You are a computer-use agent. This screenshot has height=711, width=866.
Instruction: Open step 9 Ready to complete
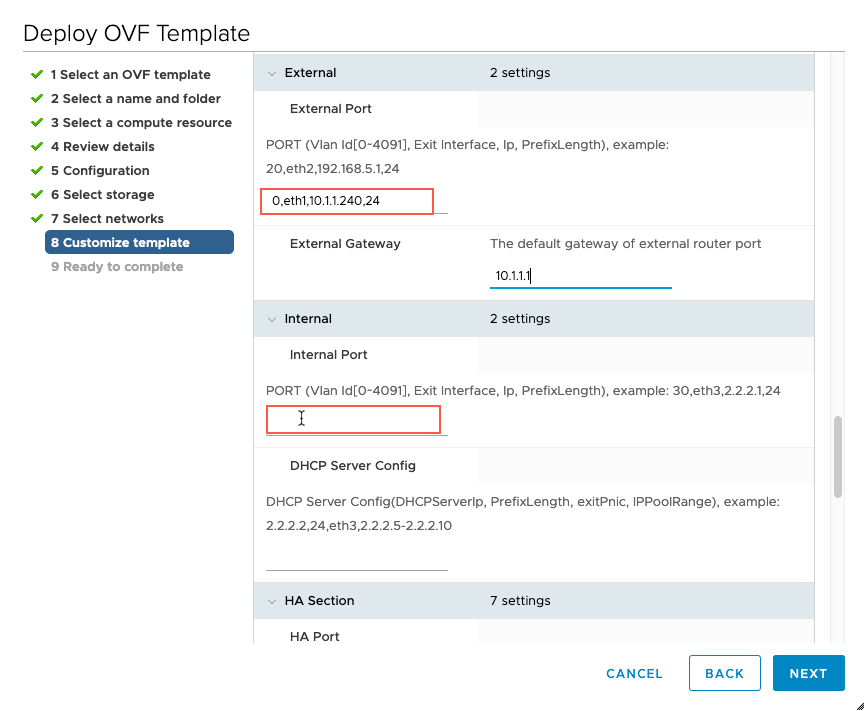click(x=117, y=266)
